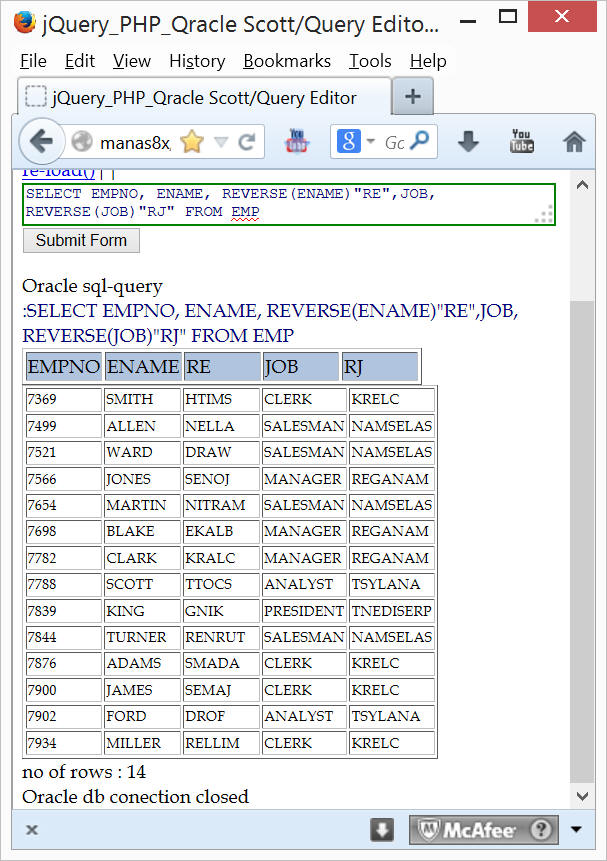
Task: Click the TURNER name cell
Action: (x=142, y=637)
